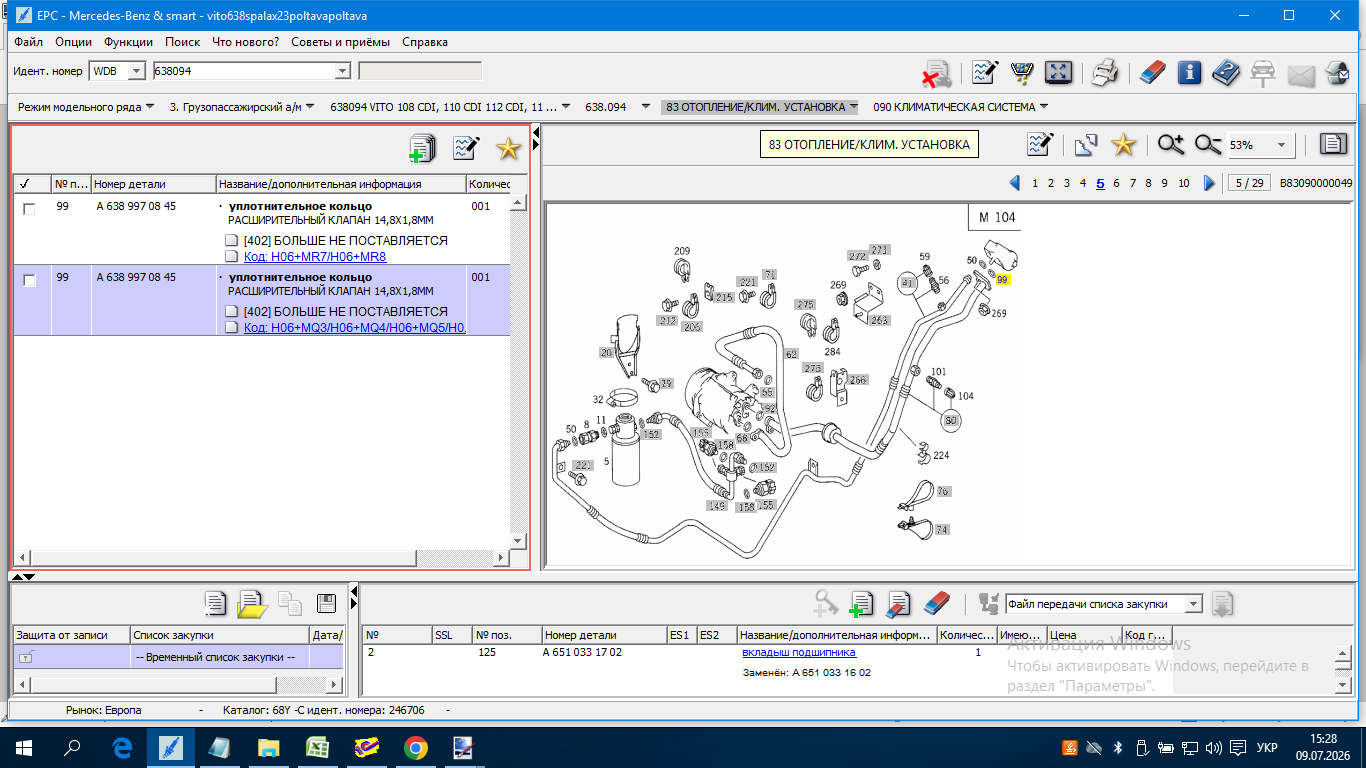The width and height of the screenshot is (1366, 768).
Task: Go to diagram page 10
Action: coord(1184,183)
